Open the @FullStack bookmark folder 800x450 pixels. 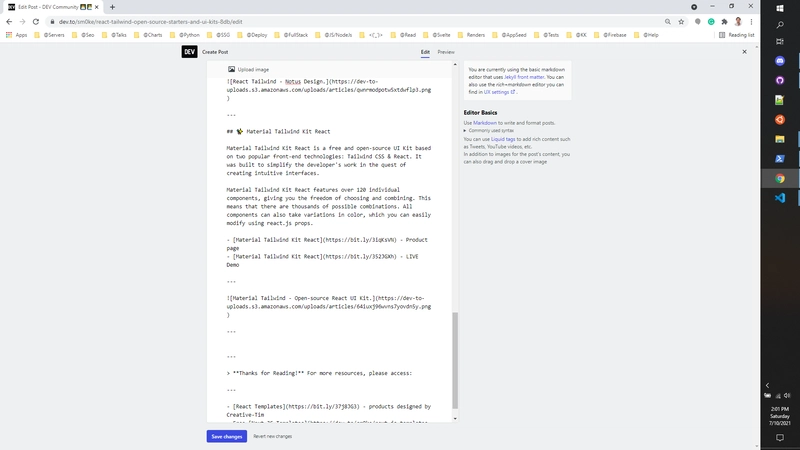(x=291, y=35)
